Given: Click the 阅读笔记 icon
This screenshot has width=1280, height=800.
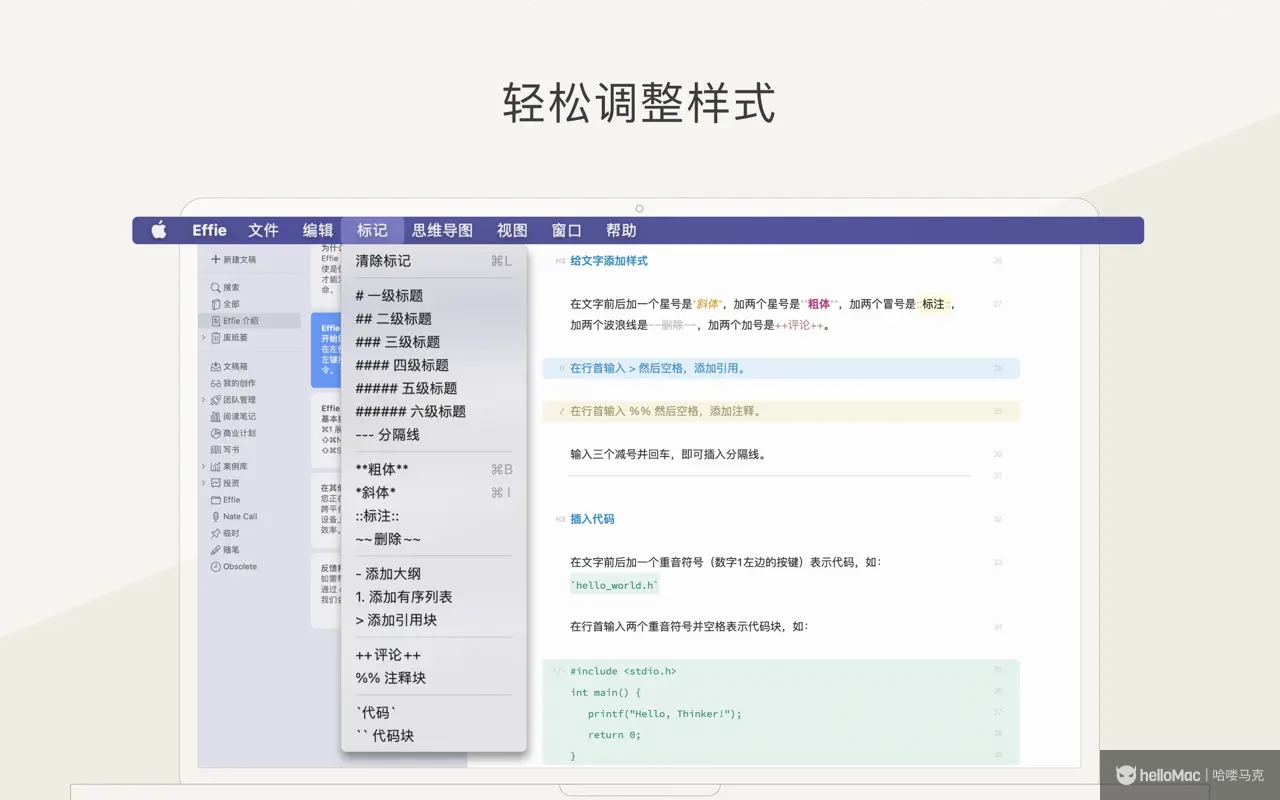Looking at the screenshot, I should tap(215, 417).
